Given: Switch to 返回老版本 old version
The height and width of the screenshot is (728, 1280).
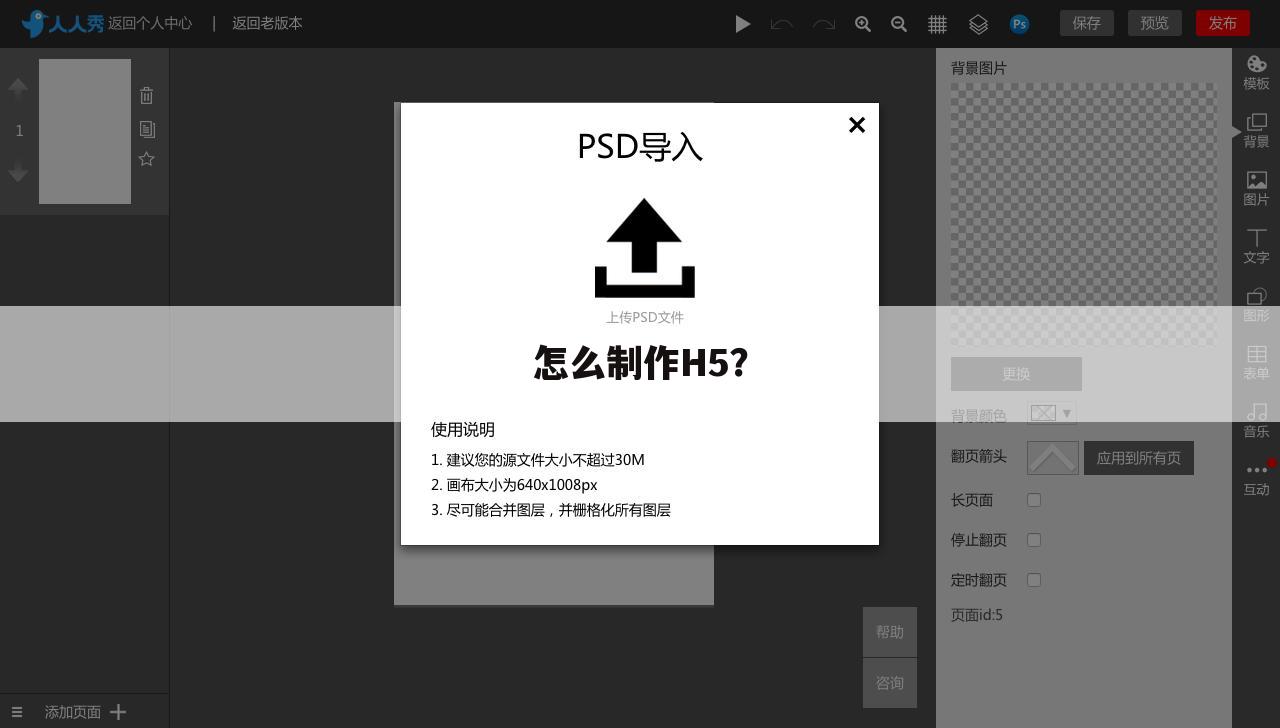Looking at the screenshot, I should (267, 23).
